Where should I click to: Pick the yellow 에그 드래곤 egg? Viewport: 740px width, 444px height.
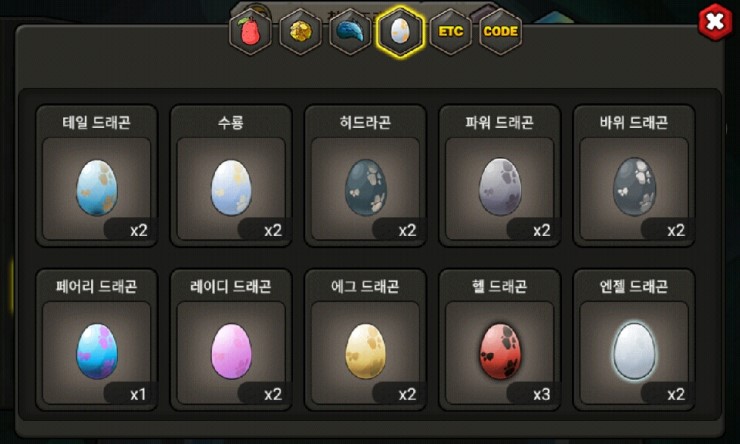(365, 351)
